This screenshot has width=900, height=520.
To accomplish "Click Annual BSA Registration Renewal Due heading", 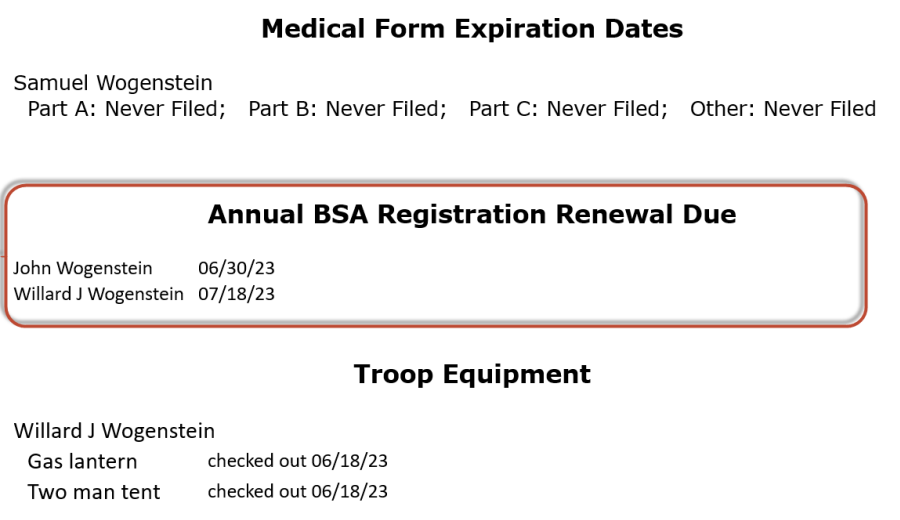I will click(x=472, y=215).
